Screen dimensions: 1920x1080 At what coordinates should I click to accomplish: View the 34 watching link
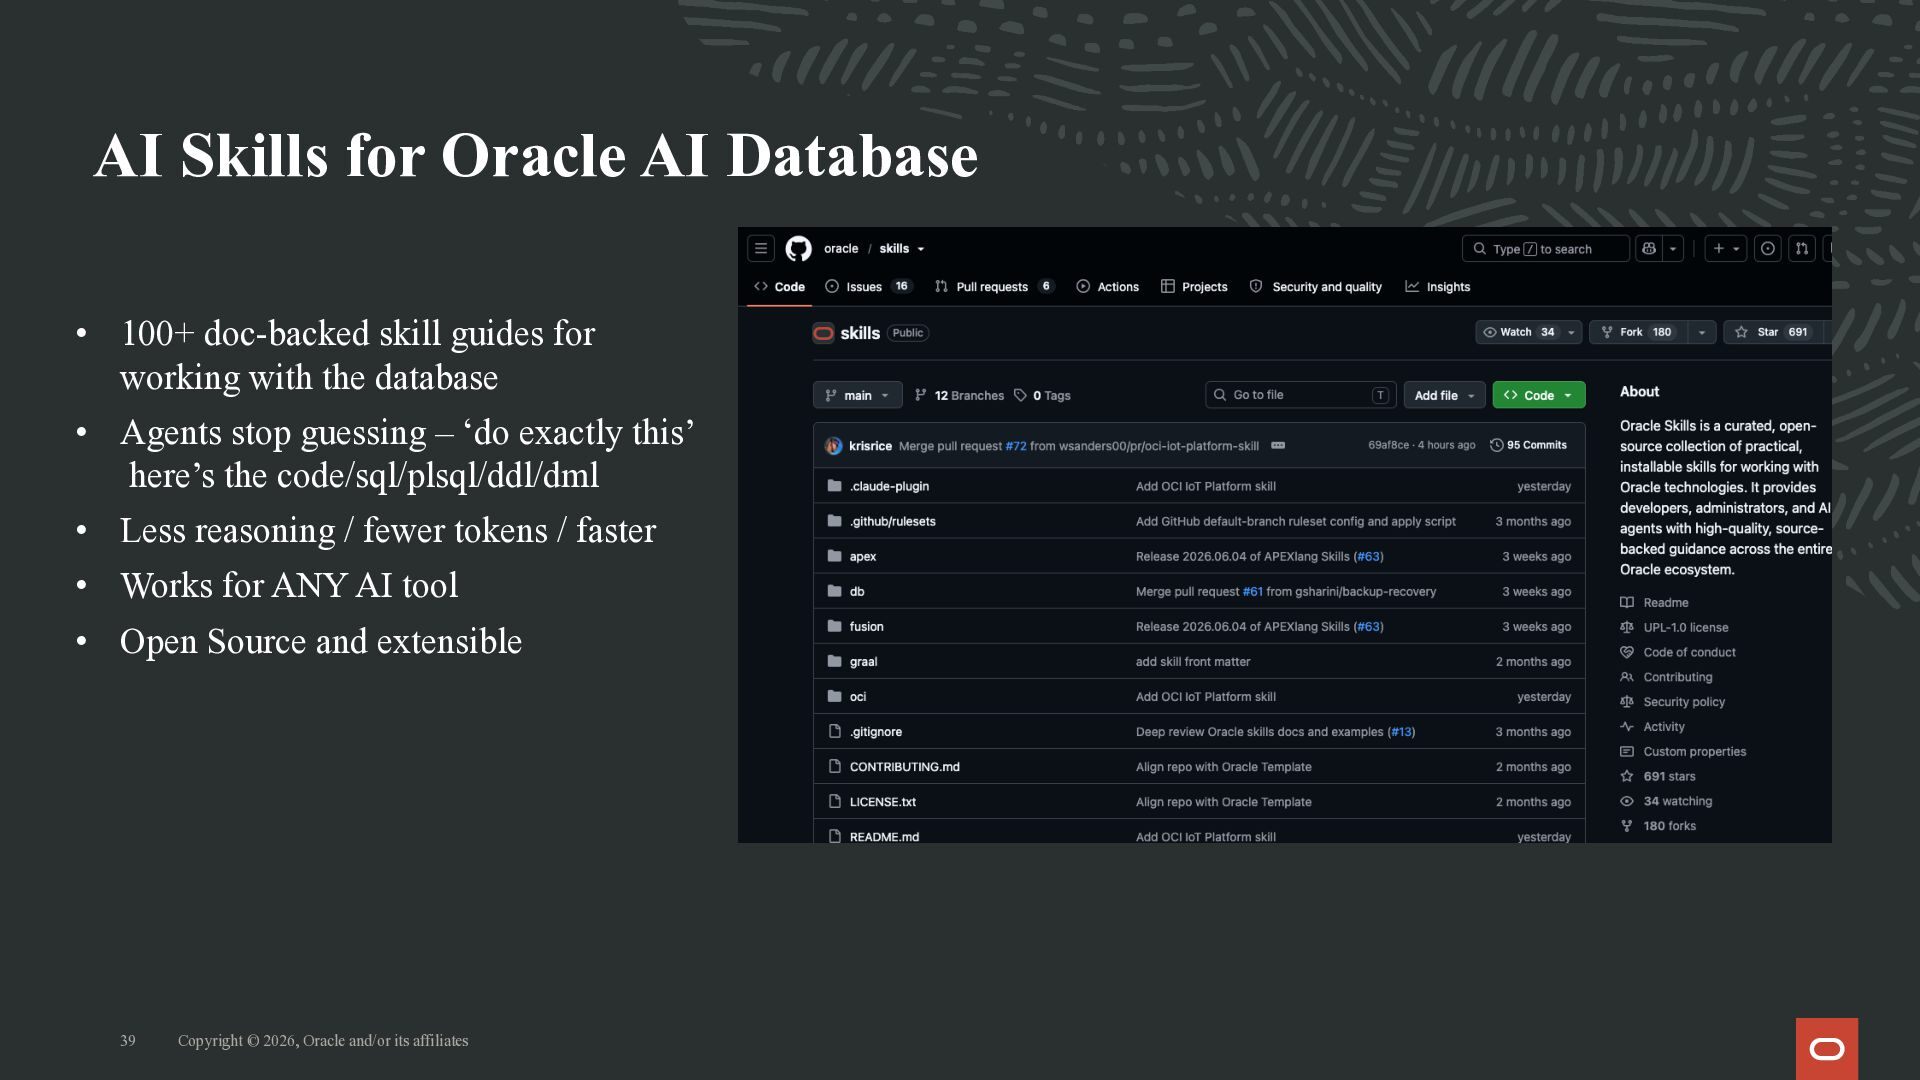(x=1678, y=801)
